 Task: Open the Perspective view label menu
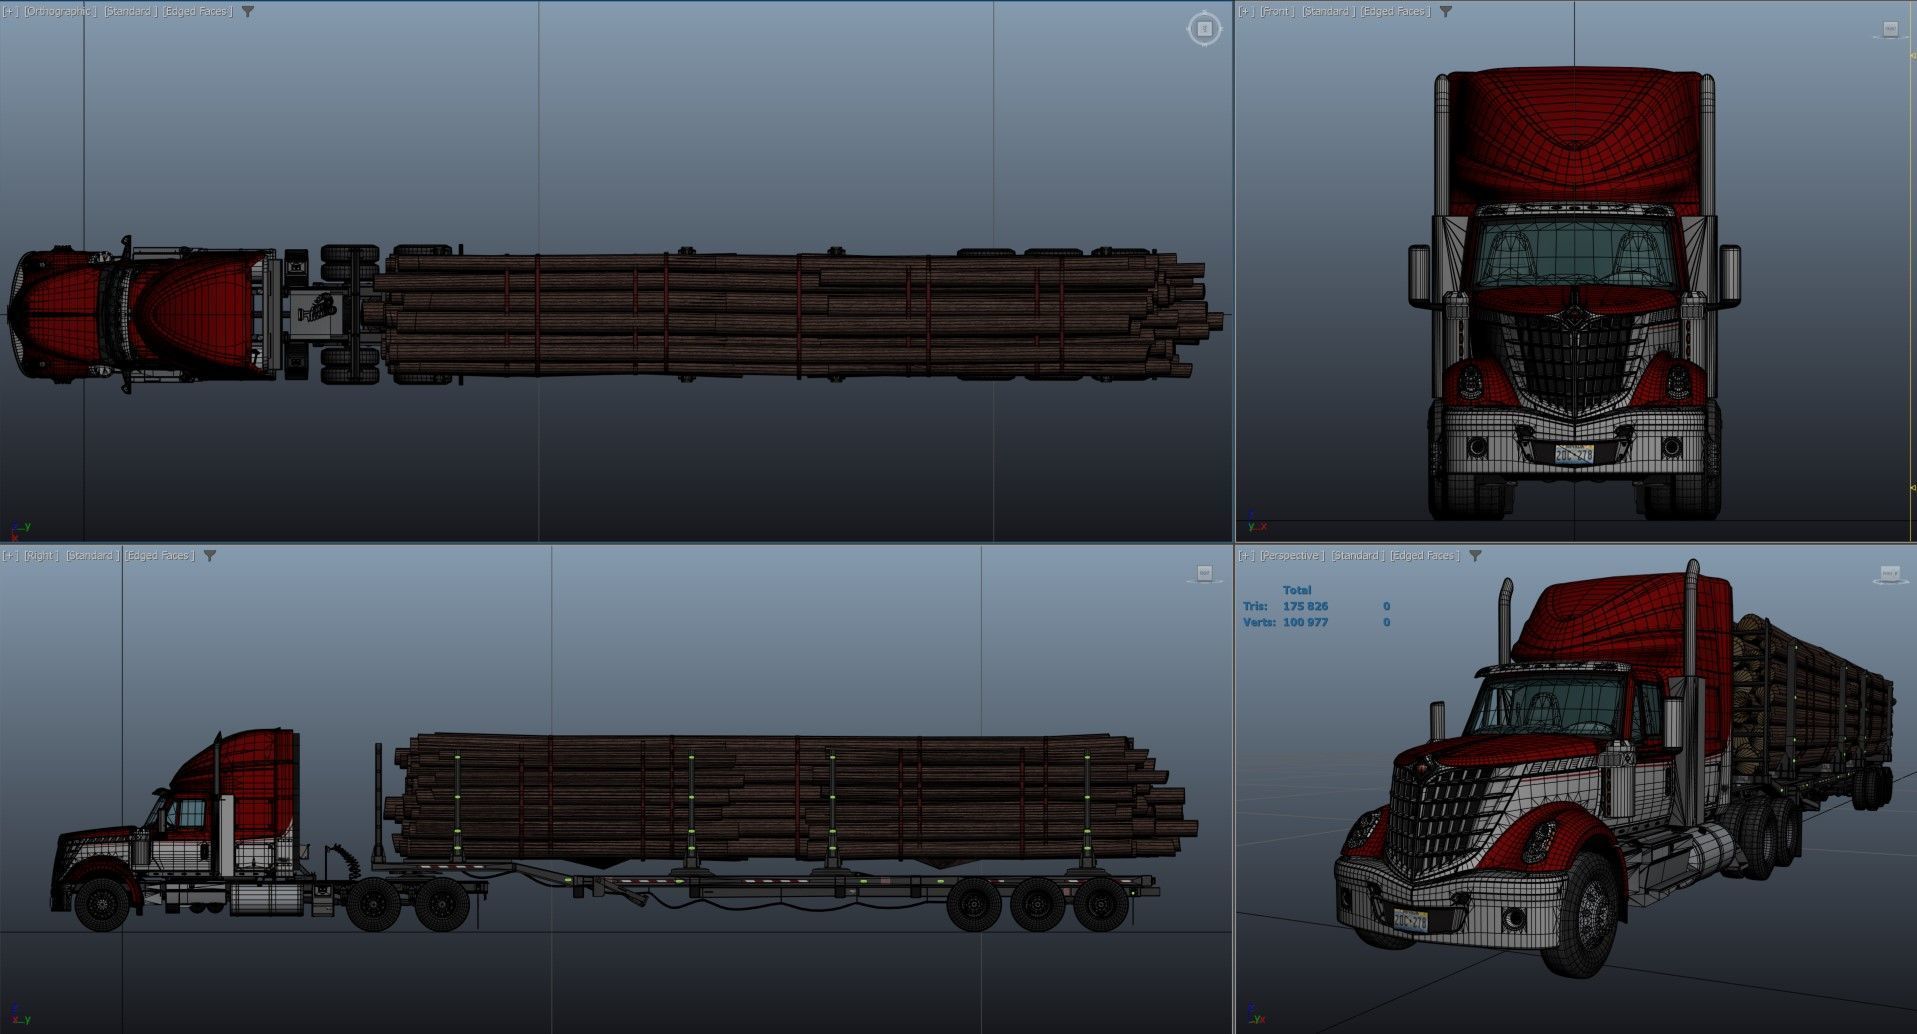point(1292,556)
